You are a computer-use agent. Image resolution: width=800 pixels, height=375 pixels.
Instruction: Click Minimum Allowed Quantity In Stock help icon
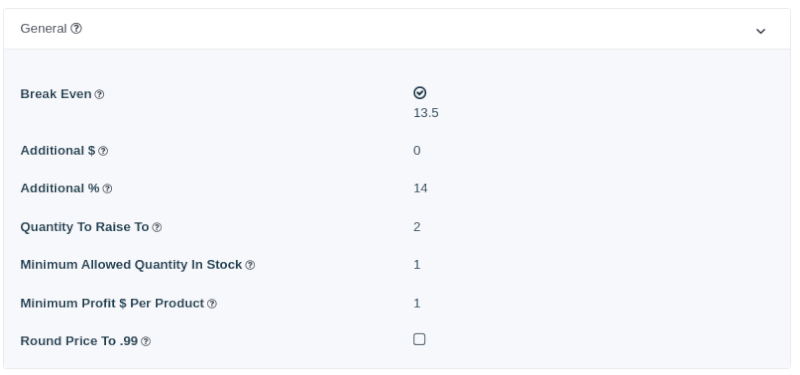[x=250, y=265]
